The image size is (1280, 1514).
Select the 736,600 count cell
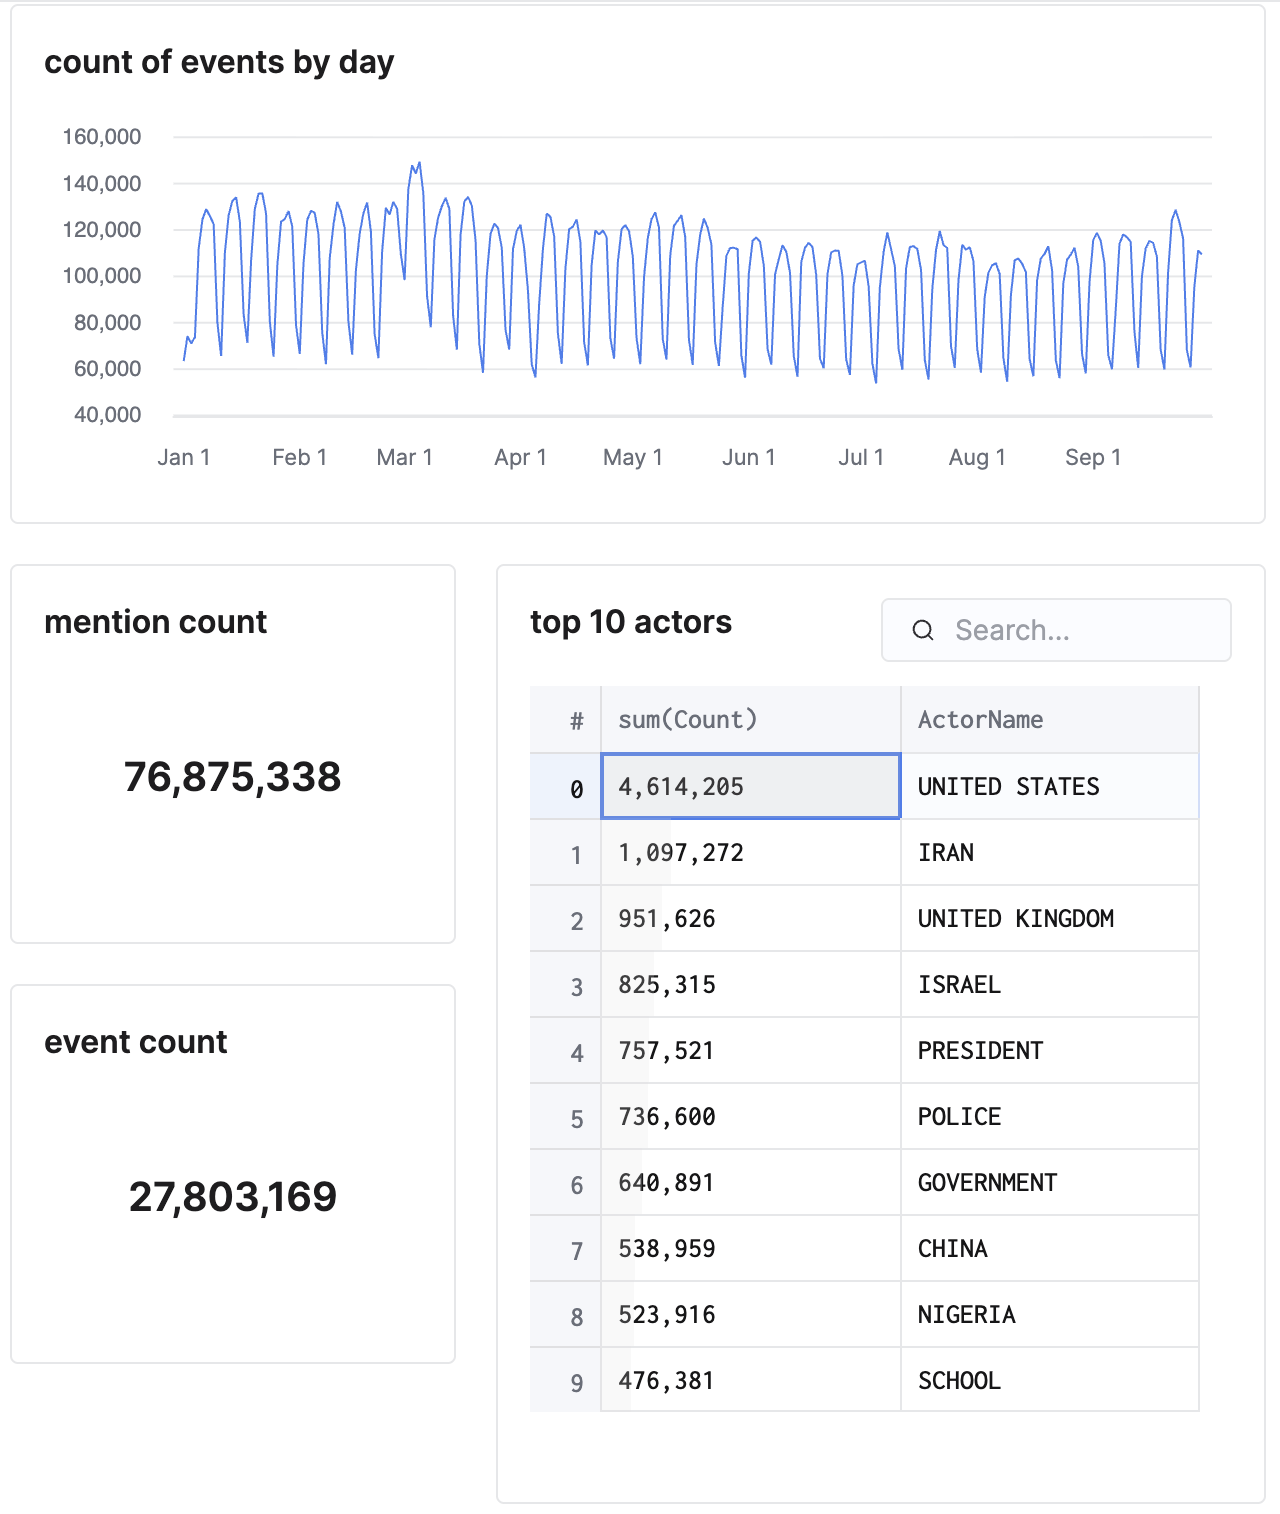[751, 1116]
